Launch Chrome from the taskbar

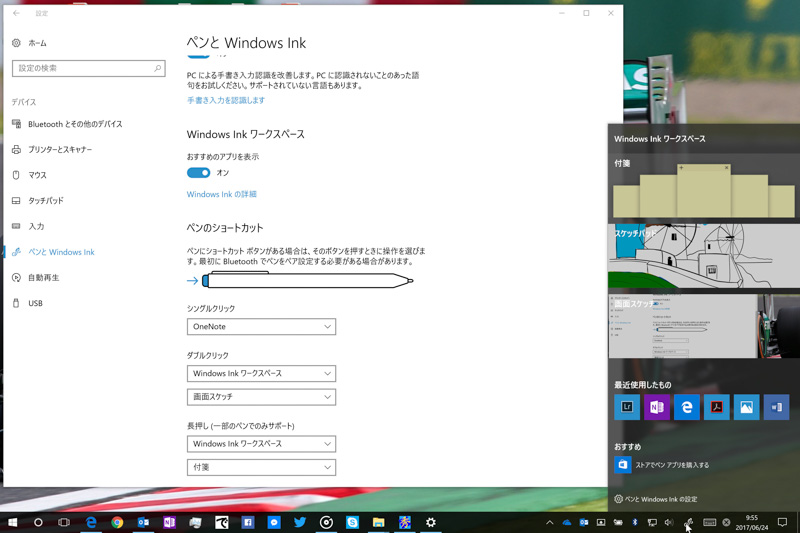117,522
